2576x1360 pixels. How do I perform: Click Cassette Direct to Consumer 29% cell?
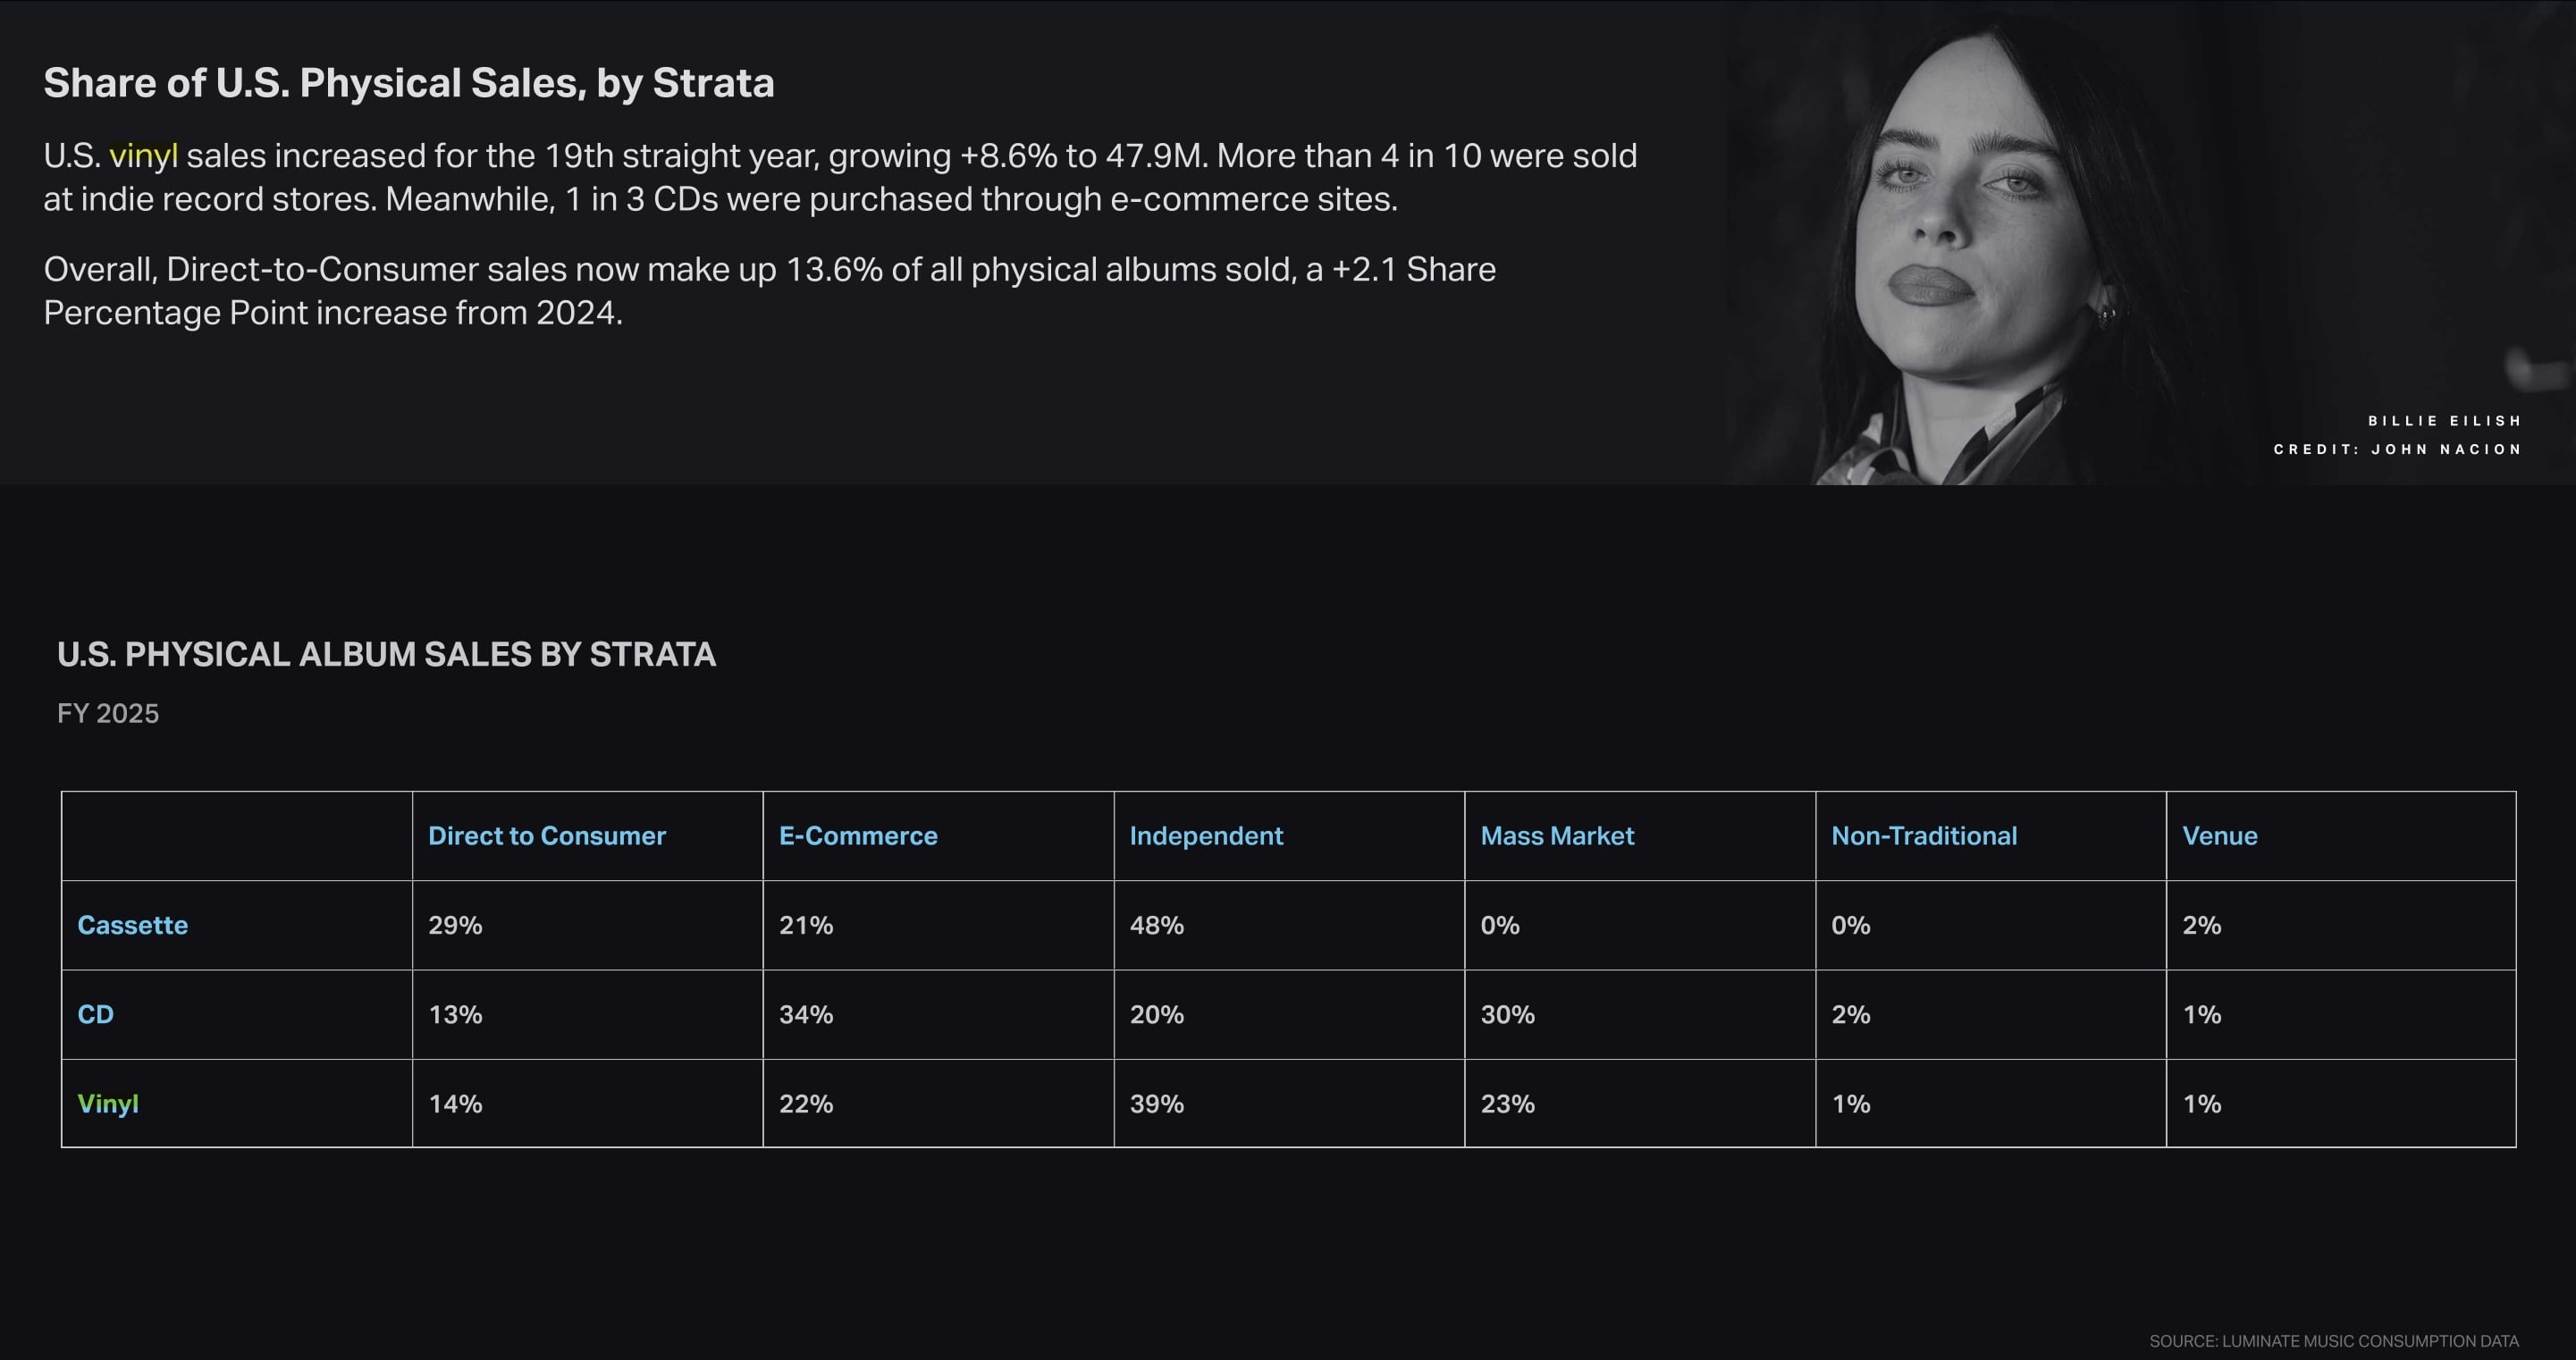(455, 925)
